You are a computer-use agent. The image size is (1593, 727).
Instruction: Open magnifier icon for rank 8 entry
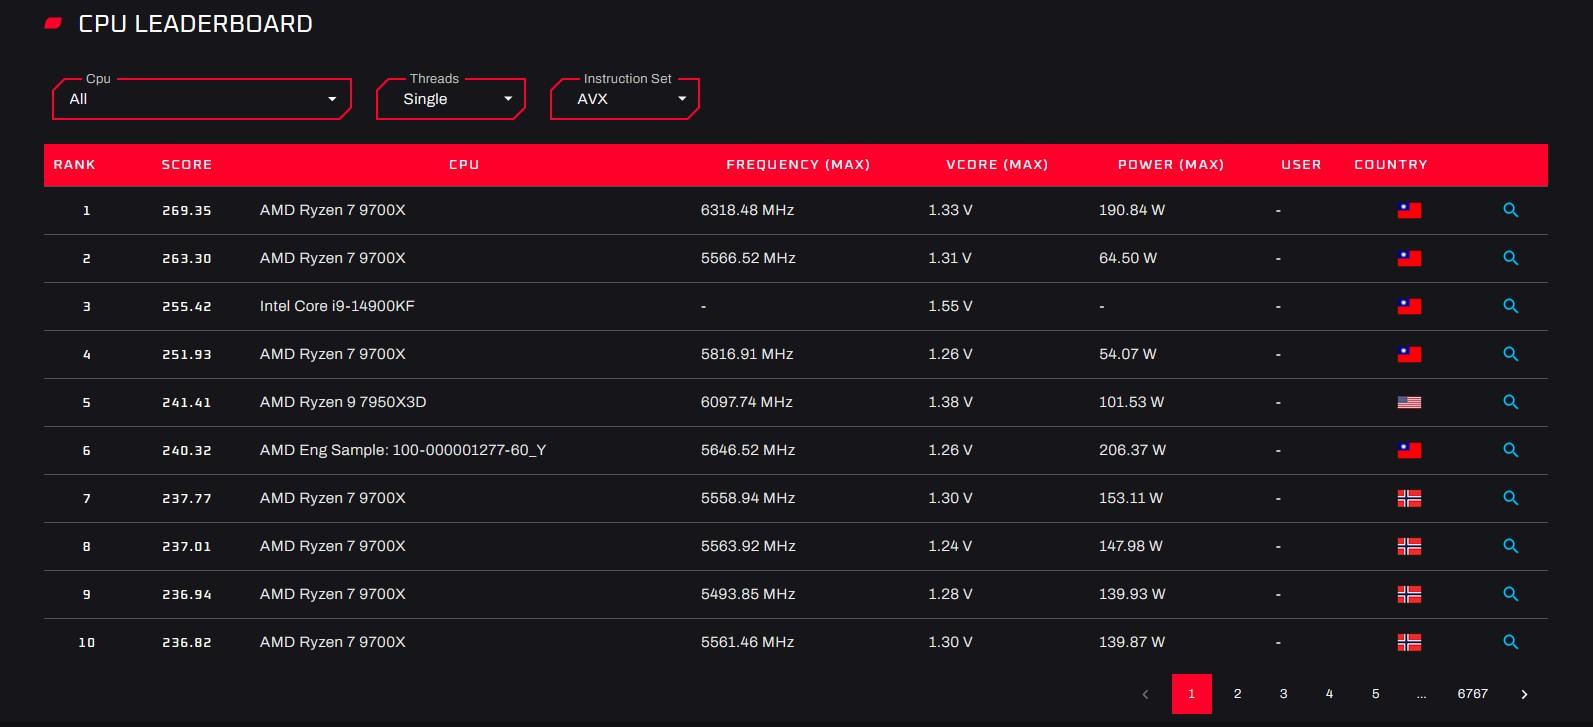1510,546
